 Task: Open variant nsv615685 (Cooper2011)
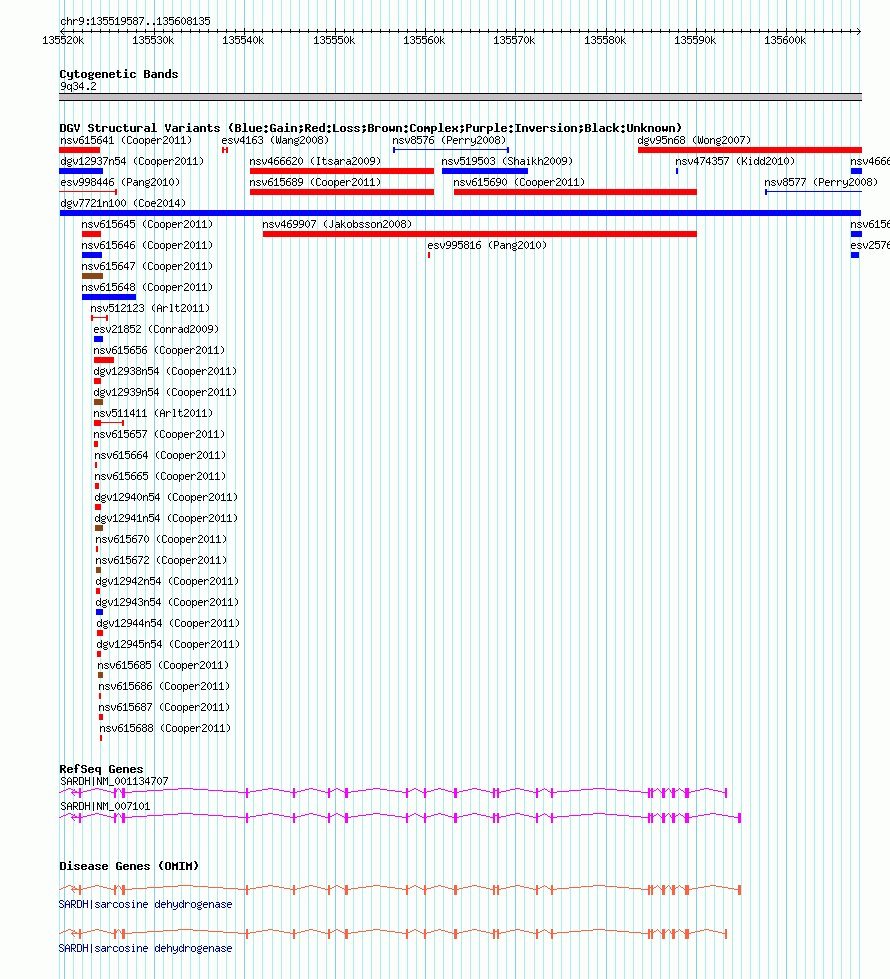point(163,666)
